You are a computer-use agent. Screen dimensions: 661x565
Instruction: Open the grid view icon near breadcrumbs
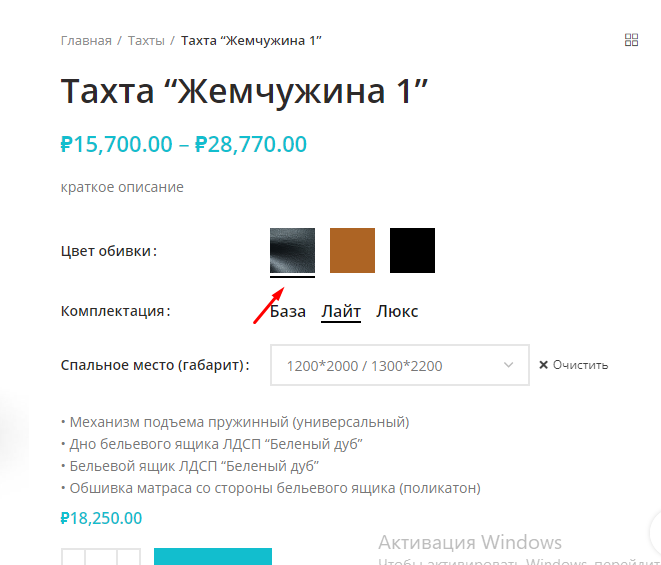[x=631, y=40]
